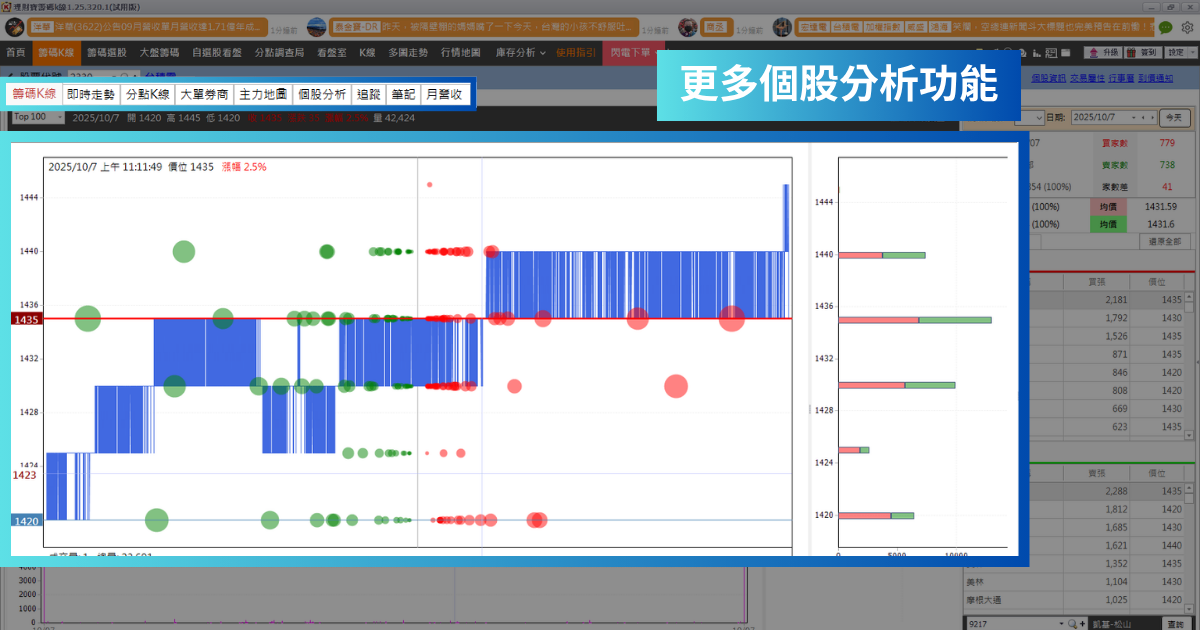Open the 交易屬性 link
Viewport: 1200px width, 630px height.
point(1087,77)
